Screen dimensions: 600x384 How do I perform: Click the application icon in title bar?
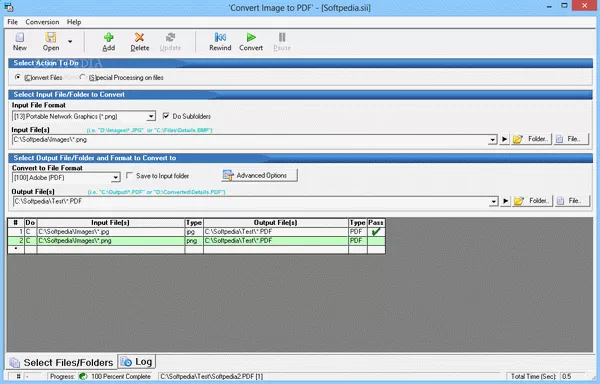click(x=8, y=7)
